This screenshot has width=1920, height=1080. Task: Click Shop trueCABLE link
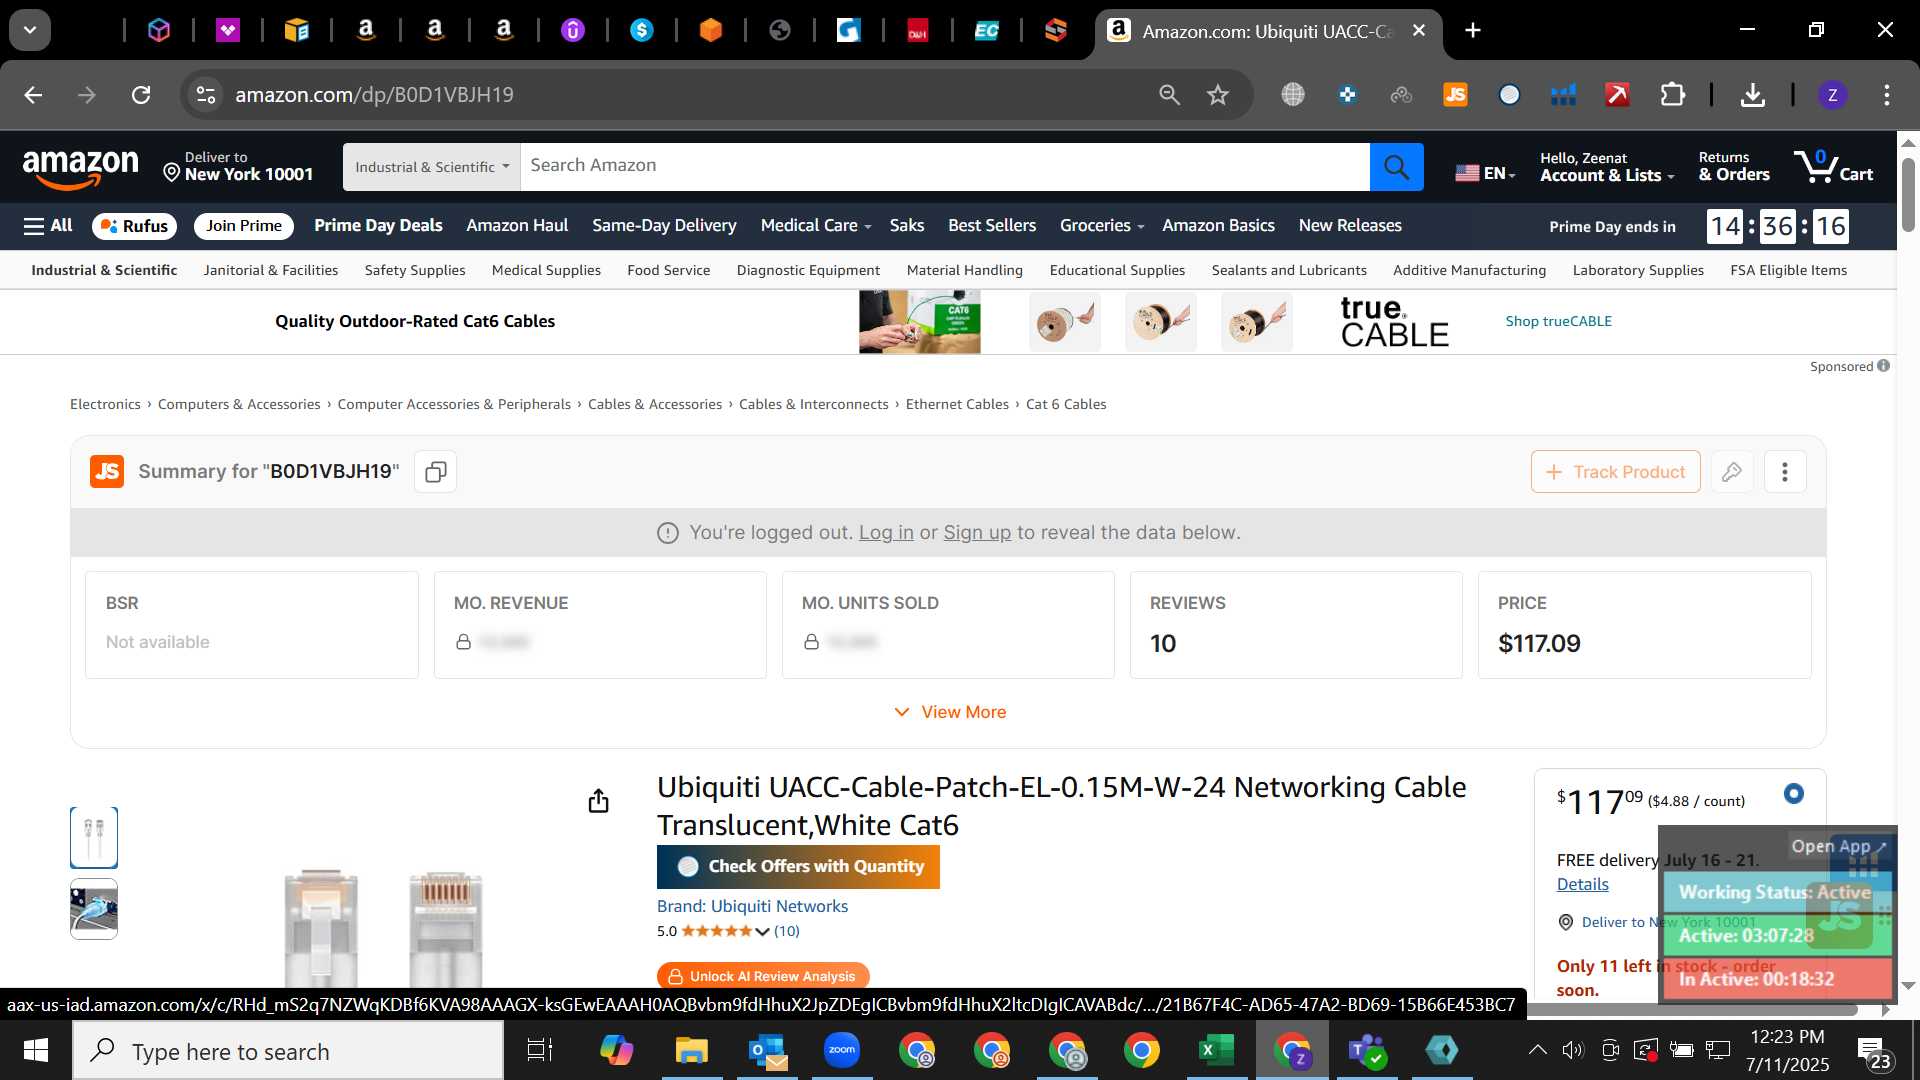(1558, 321)
